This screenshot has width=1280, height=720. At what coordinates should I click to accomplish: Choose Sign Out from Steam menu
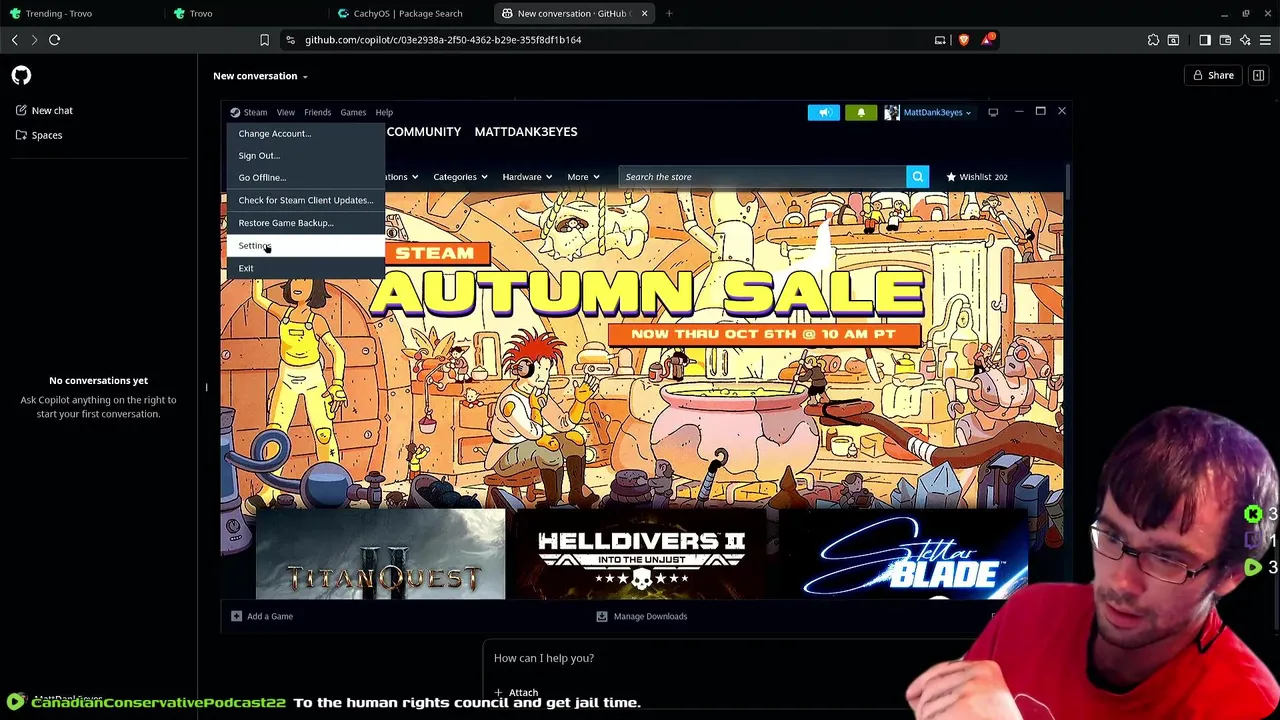click(x=305, y=155)
